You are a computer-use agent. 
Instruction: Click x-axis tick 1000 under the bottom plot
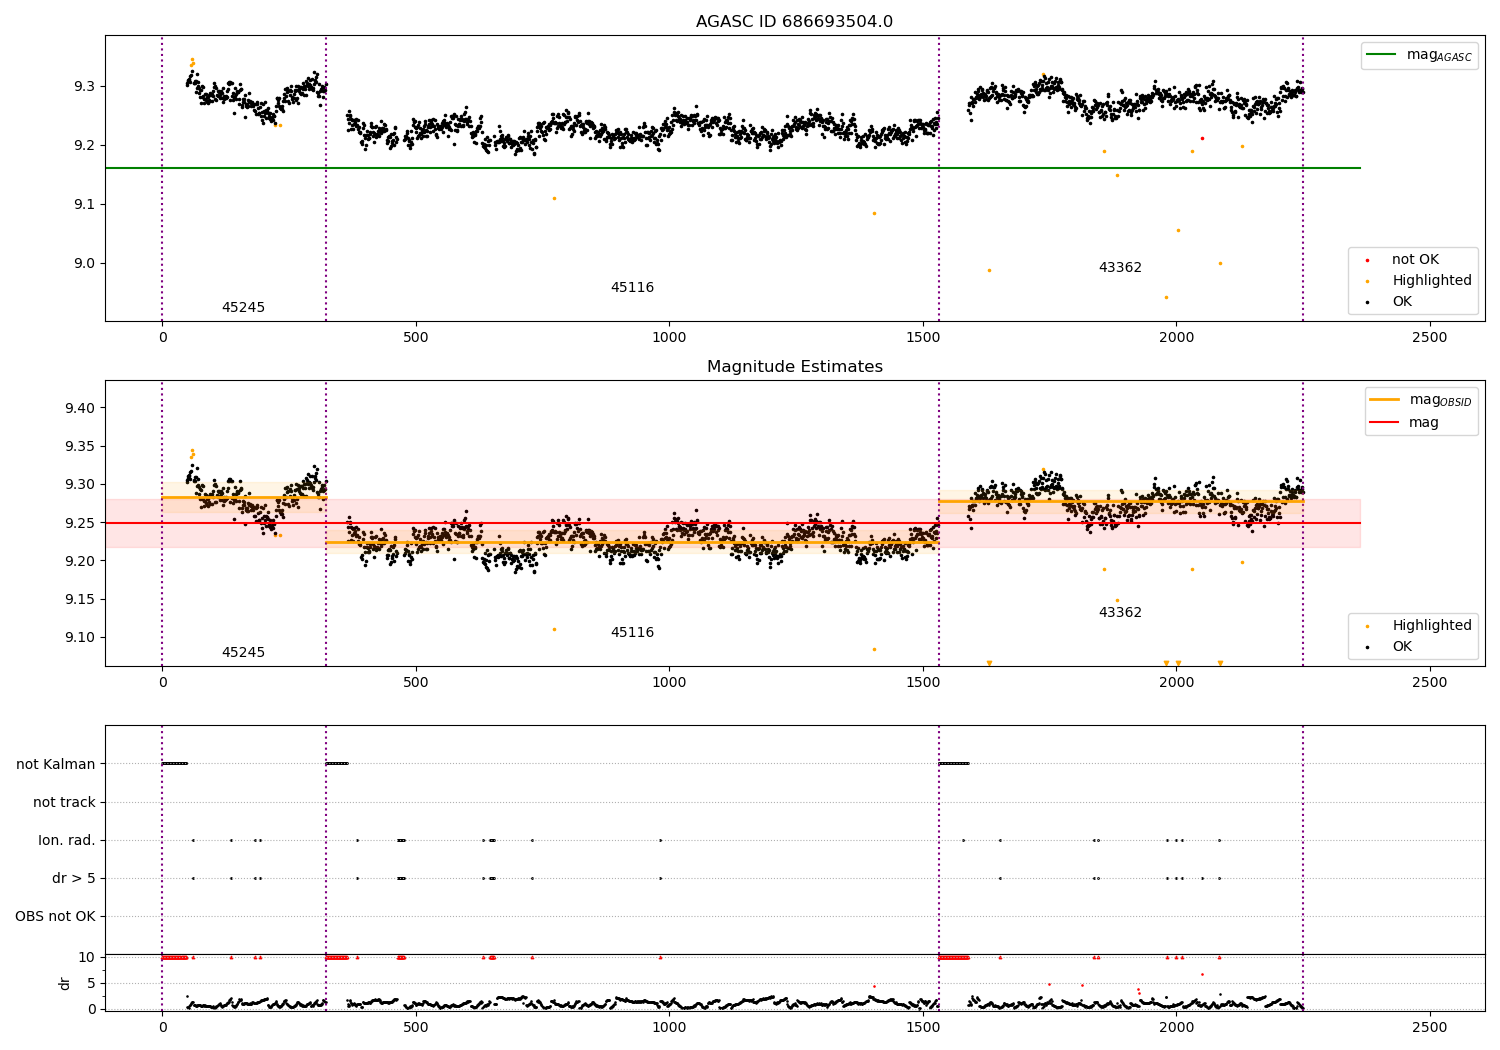click(669, 1027)
